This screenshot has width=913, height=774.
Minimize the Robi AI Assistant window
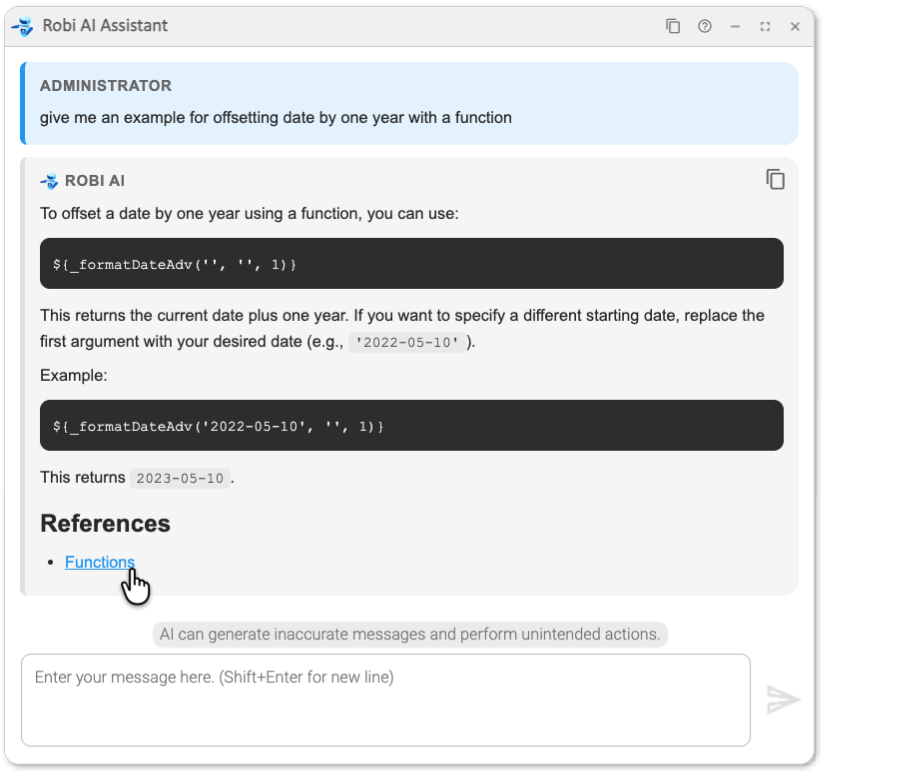735,27
